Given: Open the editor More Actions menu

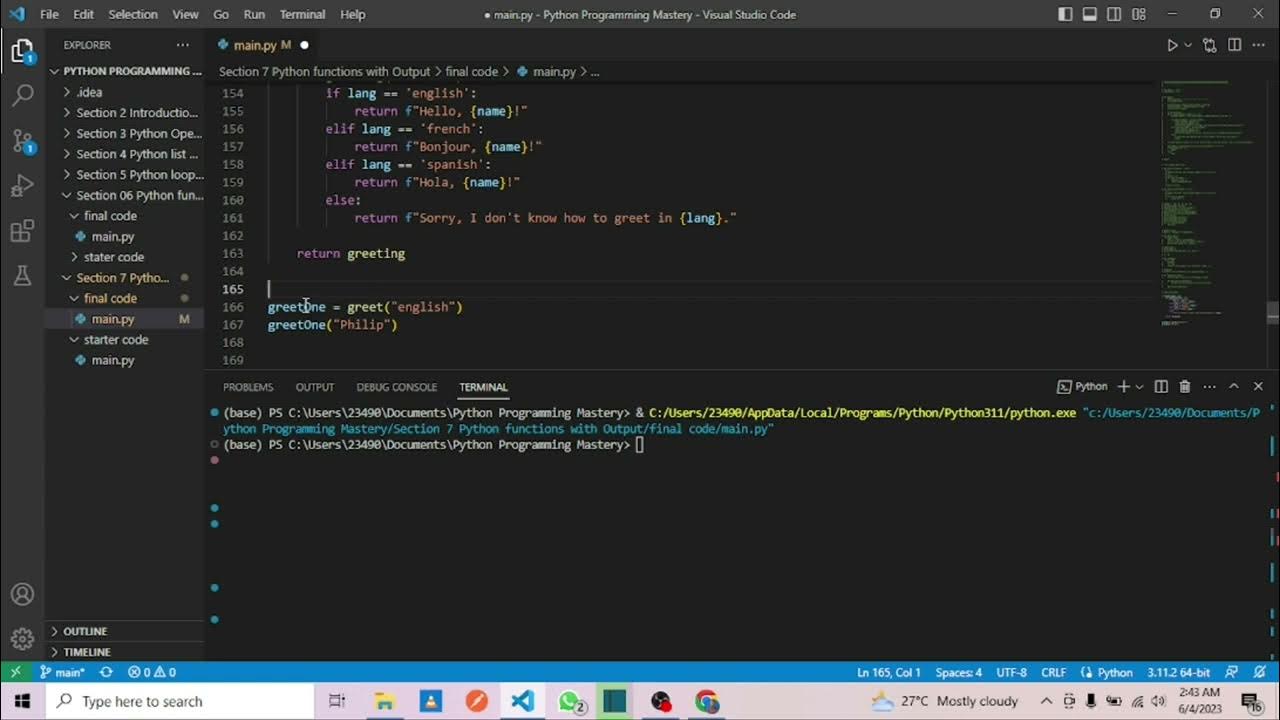Looking at the screenshot, I should point(1258,45).
